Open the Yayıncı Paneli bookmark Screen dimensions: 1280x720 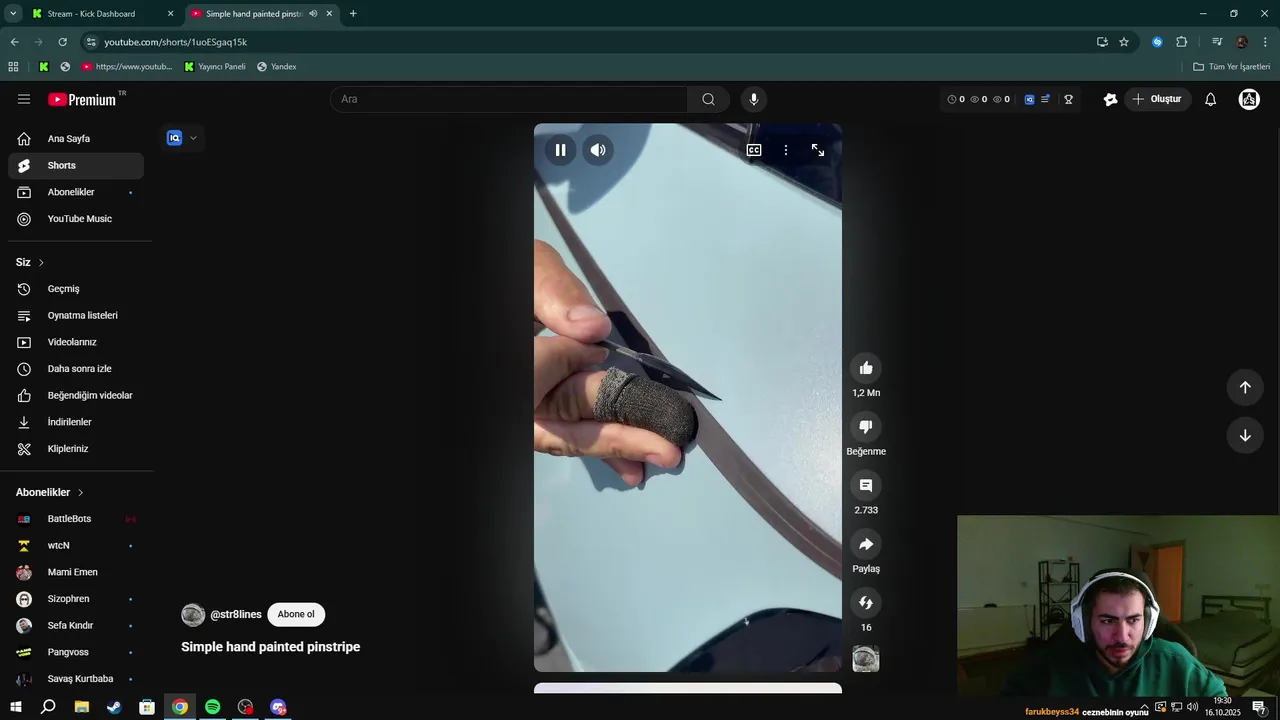point(215,67)
